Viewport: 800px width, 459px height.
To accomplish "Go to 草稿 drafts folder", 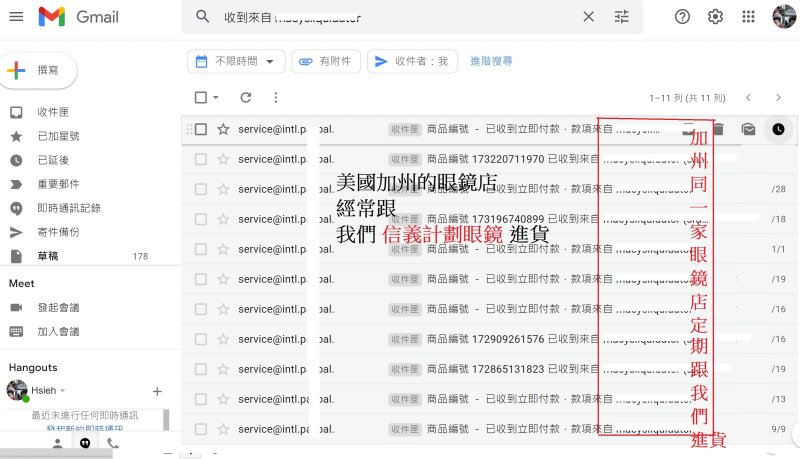I will tap(50, 256).
